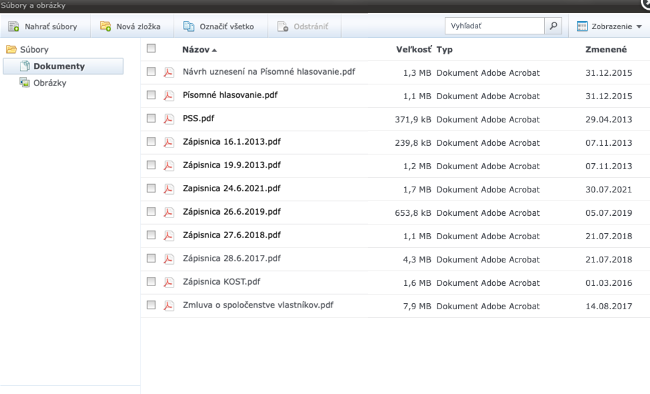Toggle the select-all checkbox in header row
This screenshot has width=650, height=394.
tap(151, 49)
